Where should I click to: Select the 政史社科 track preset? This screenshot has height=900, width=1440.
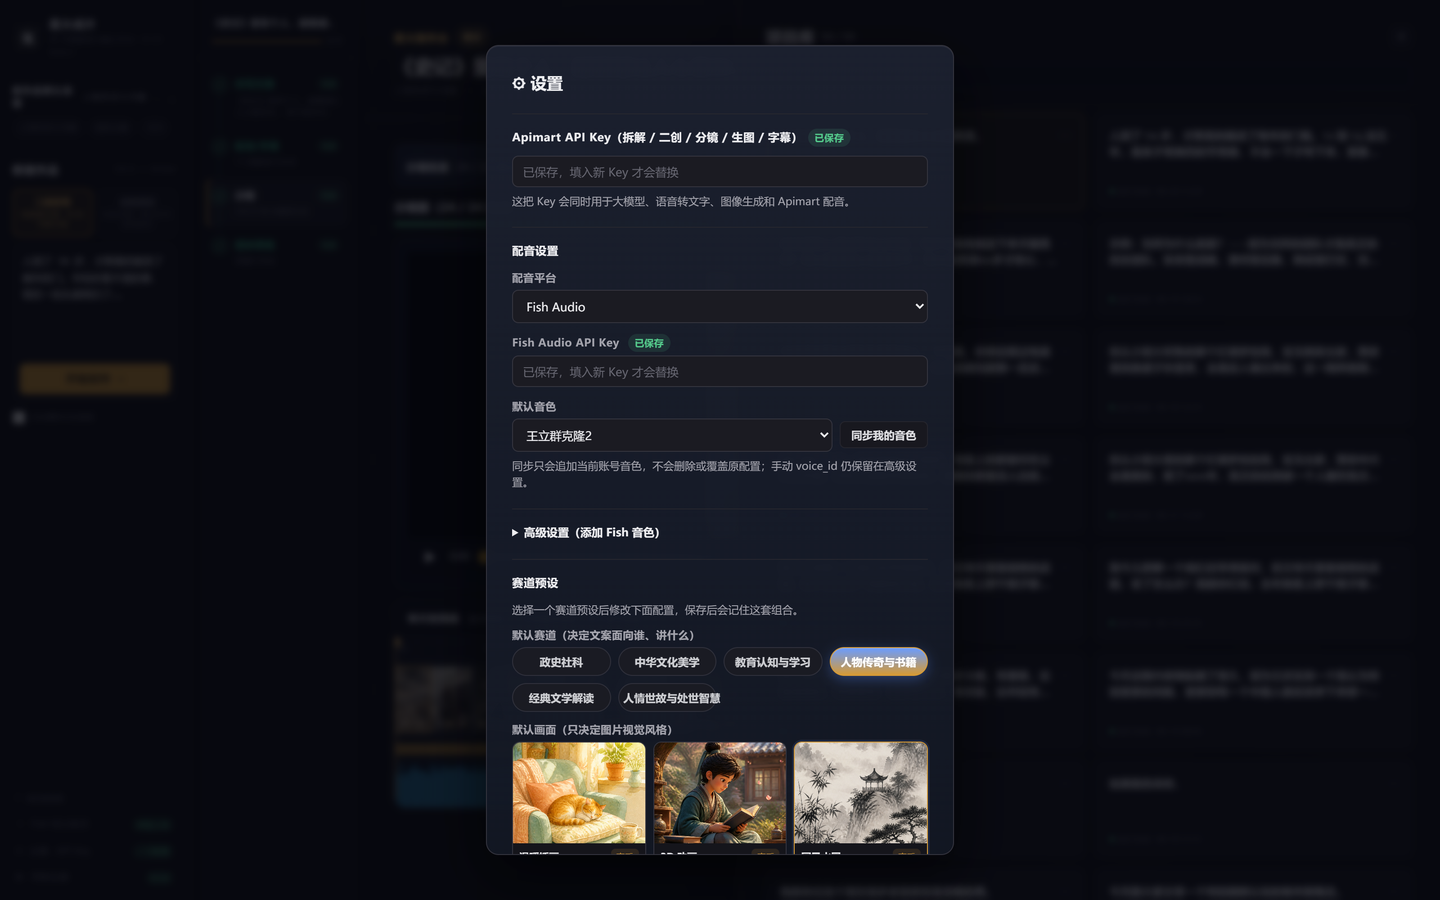[x=561, y=662]
